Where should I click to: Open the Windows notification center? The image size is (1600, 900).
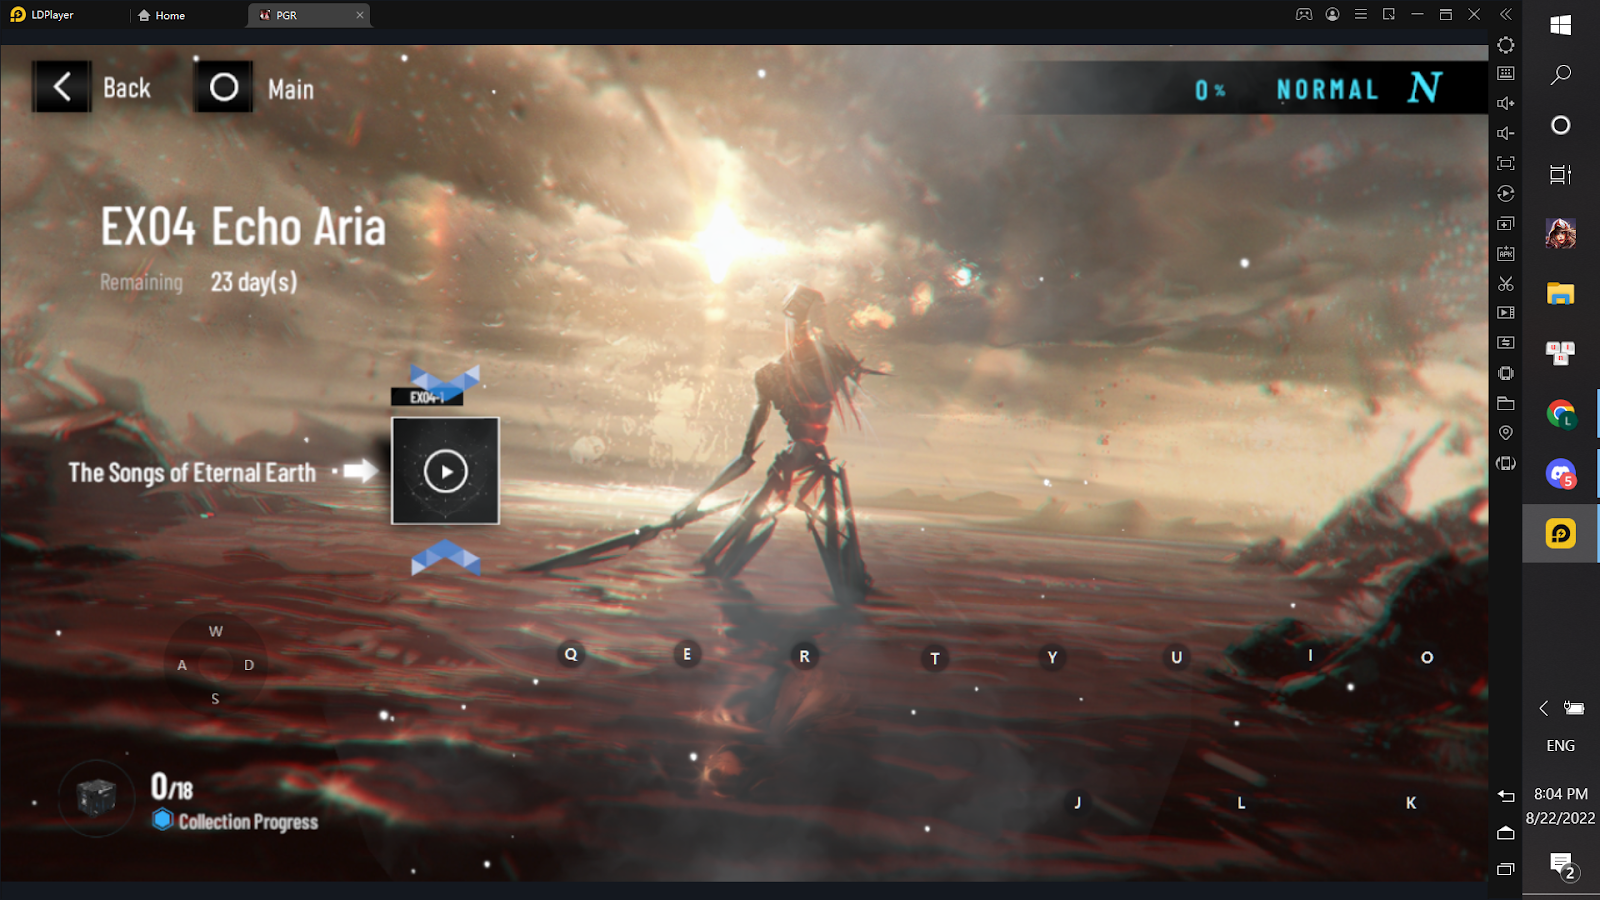tap(1562, 865)
